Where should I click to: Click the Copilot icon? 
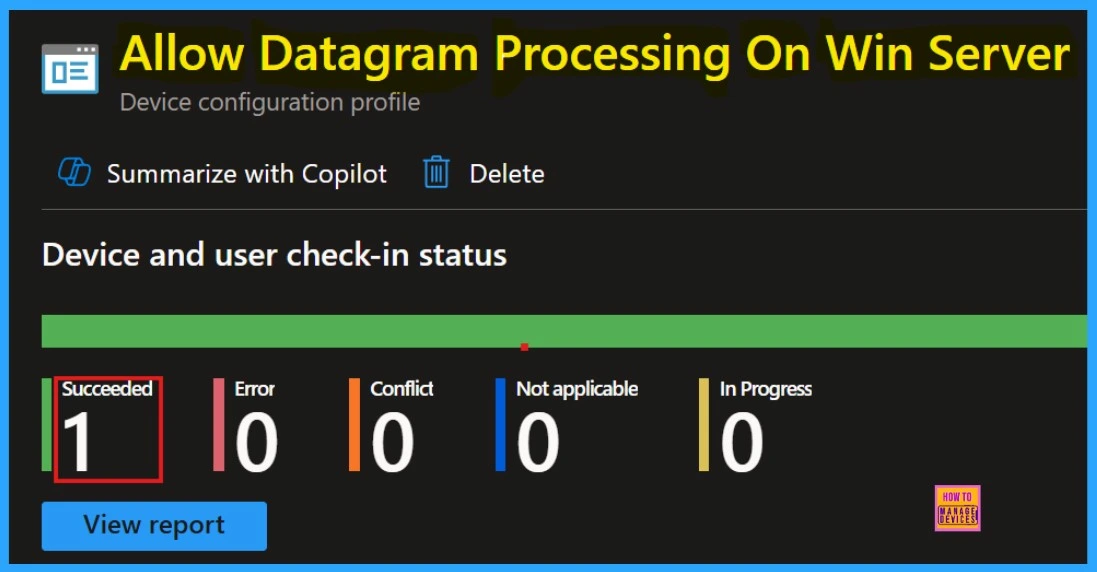(74, 173)
